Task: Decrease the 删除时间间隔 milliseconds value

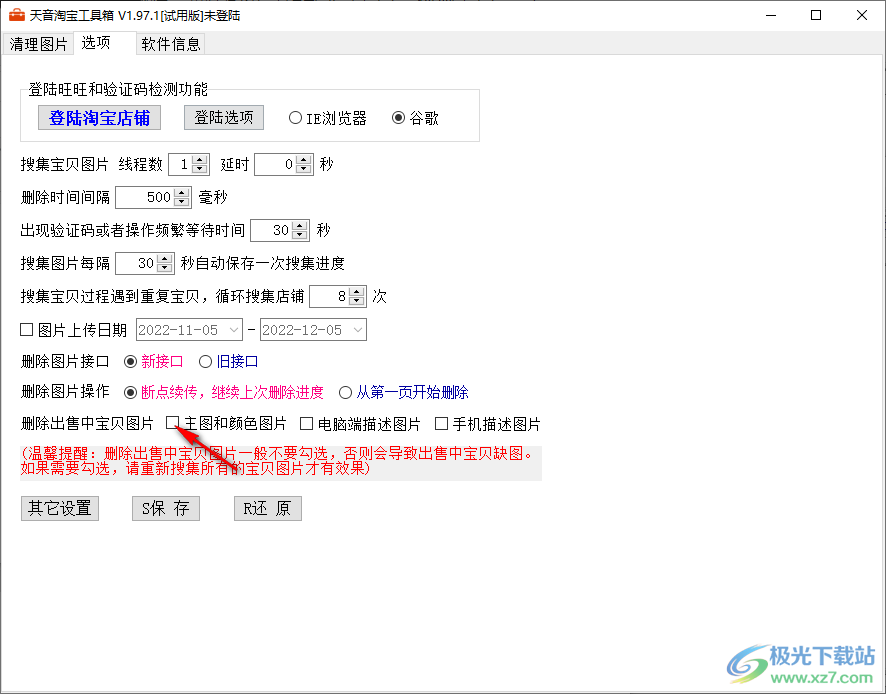Action: (x=182, y=202)
